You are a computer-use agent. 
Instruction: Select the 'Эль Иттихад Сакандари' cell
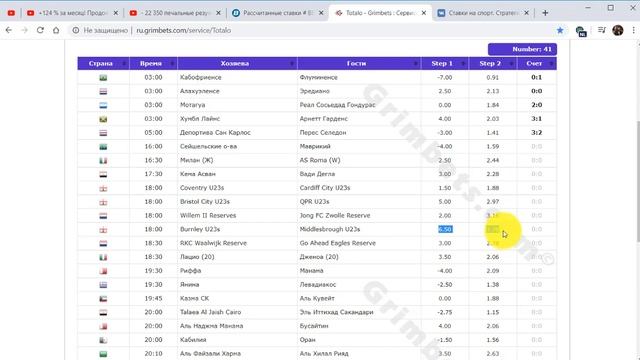pyautogui.click(x=359, y=312)
